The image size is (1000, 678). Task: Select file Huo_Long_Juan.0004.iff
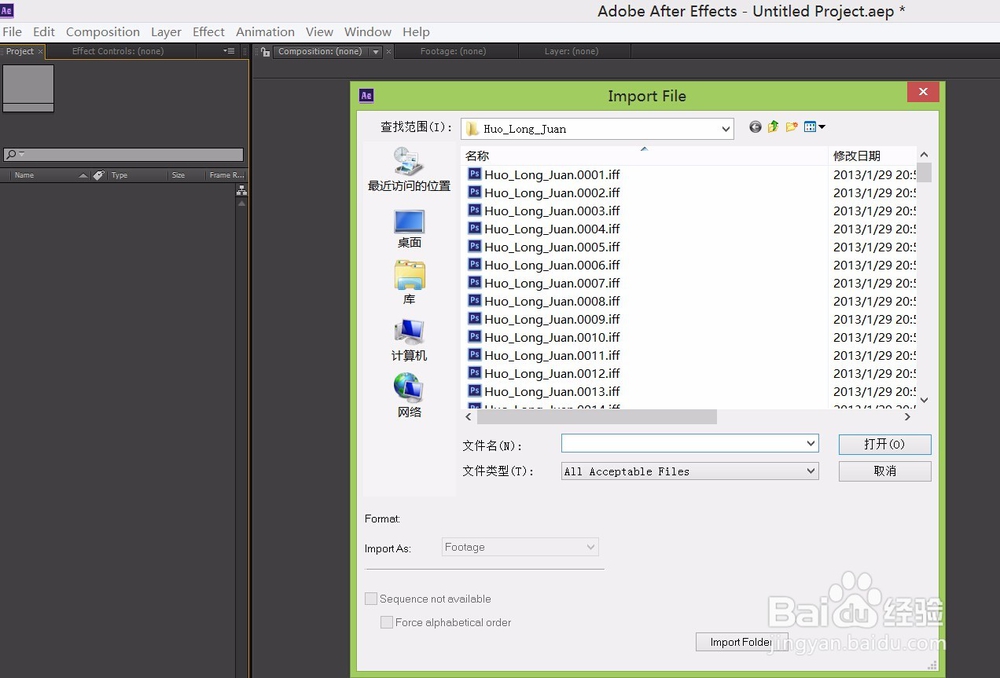point(552,228)
